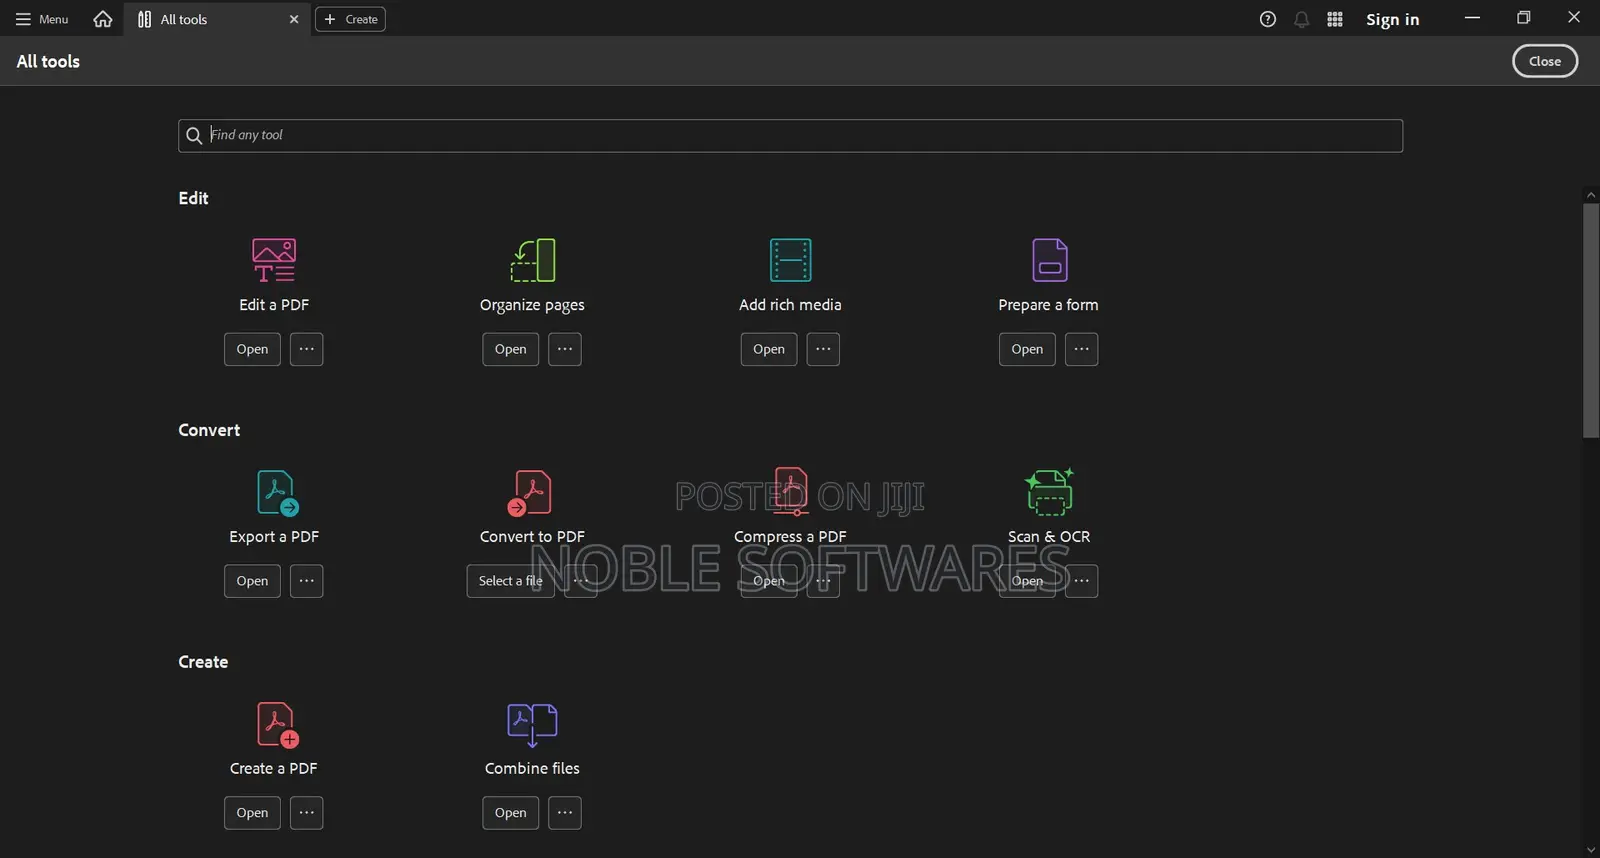The height and width of the screenshot is (858, 1600).
Task: Show more options for Prepare a form
Action: (1081, 349)
